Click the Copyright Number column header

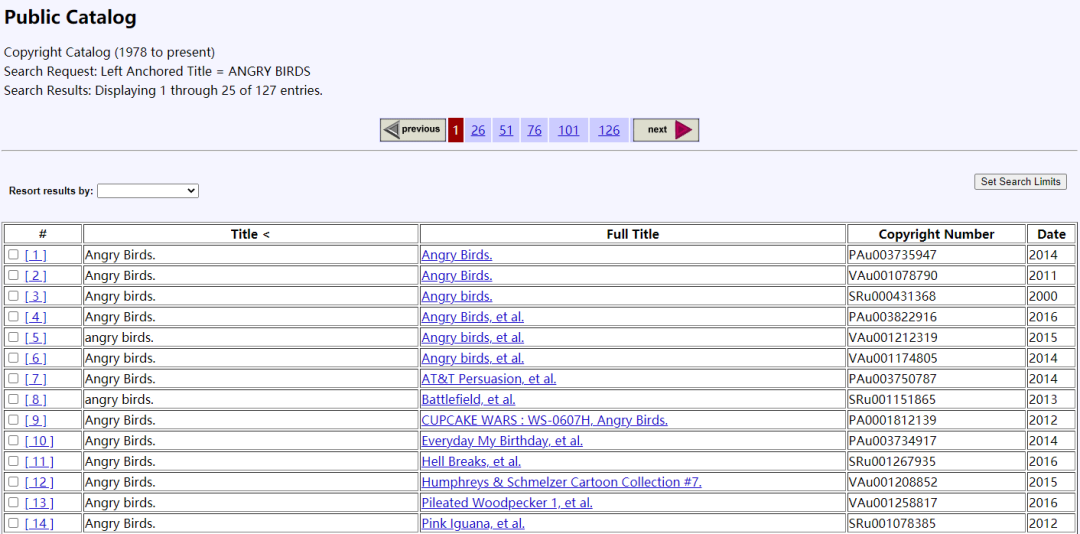coord(937,234)
